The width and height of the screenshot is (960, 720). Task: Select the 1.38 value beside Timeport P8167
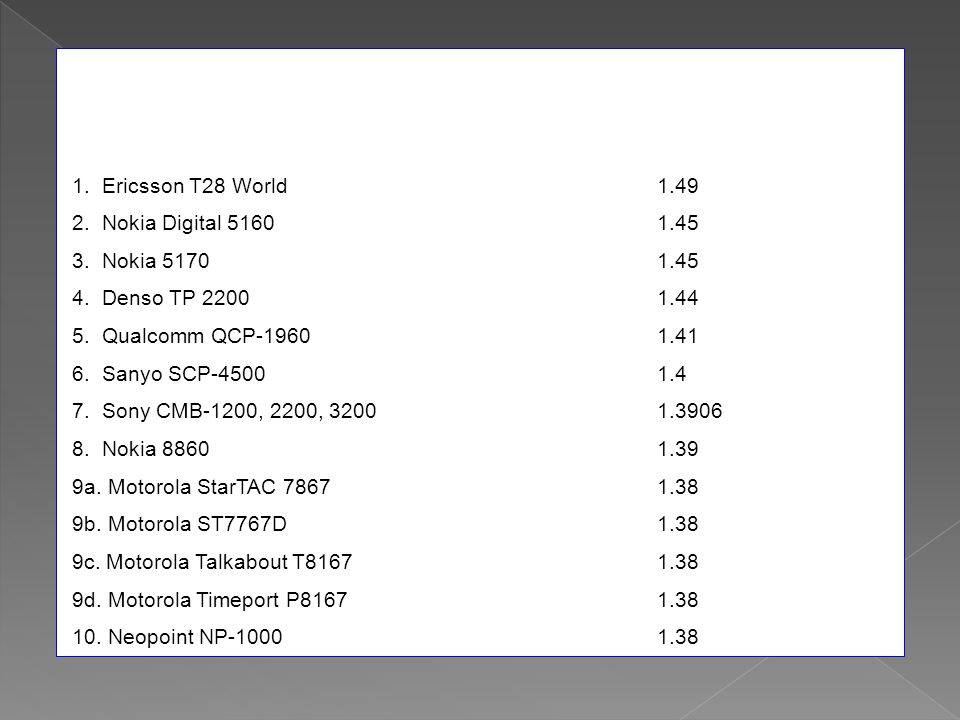click(x=678, y=600)
